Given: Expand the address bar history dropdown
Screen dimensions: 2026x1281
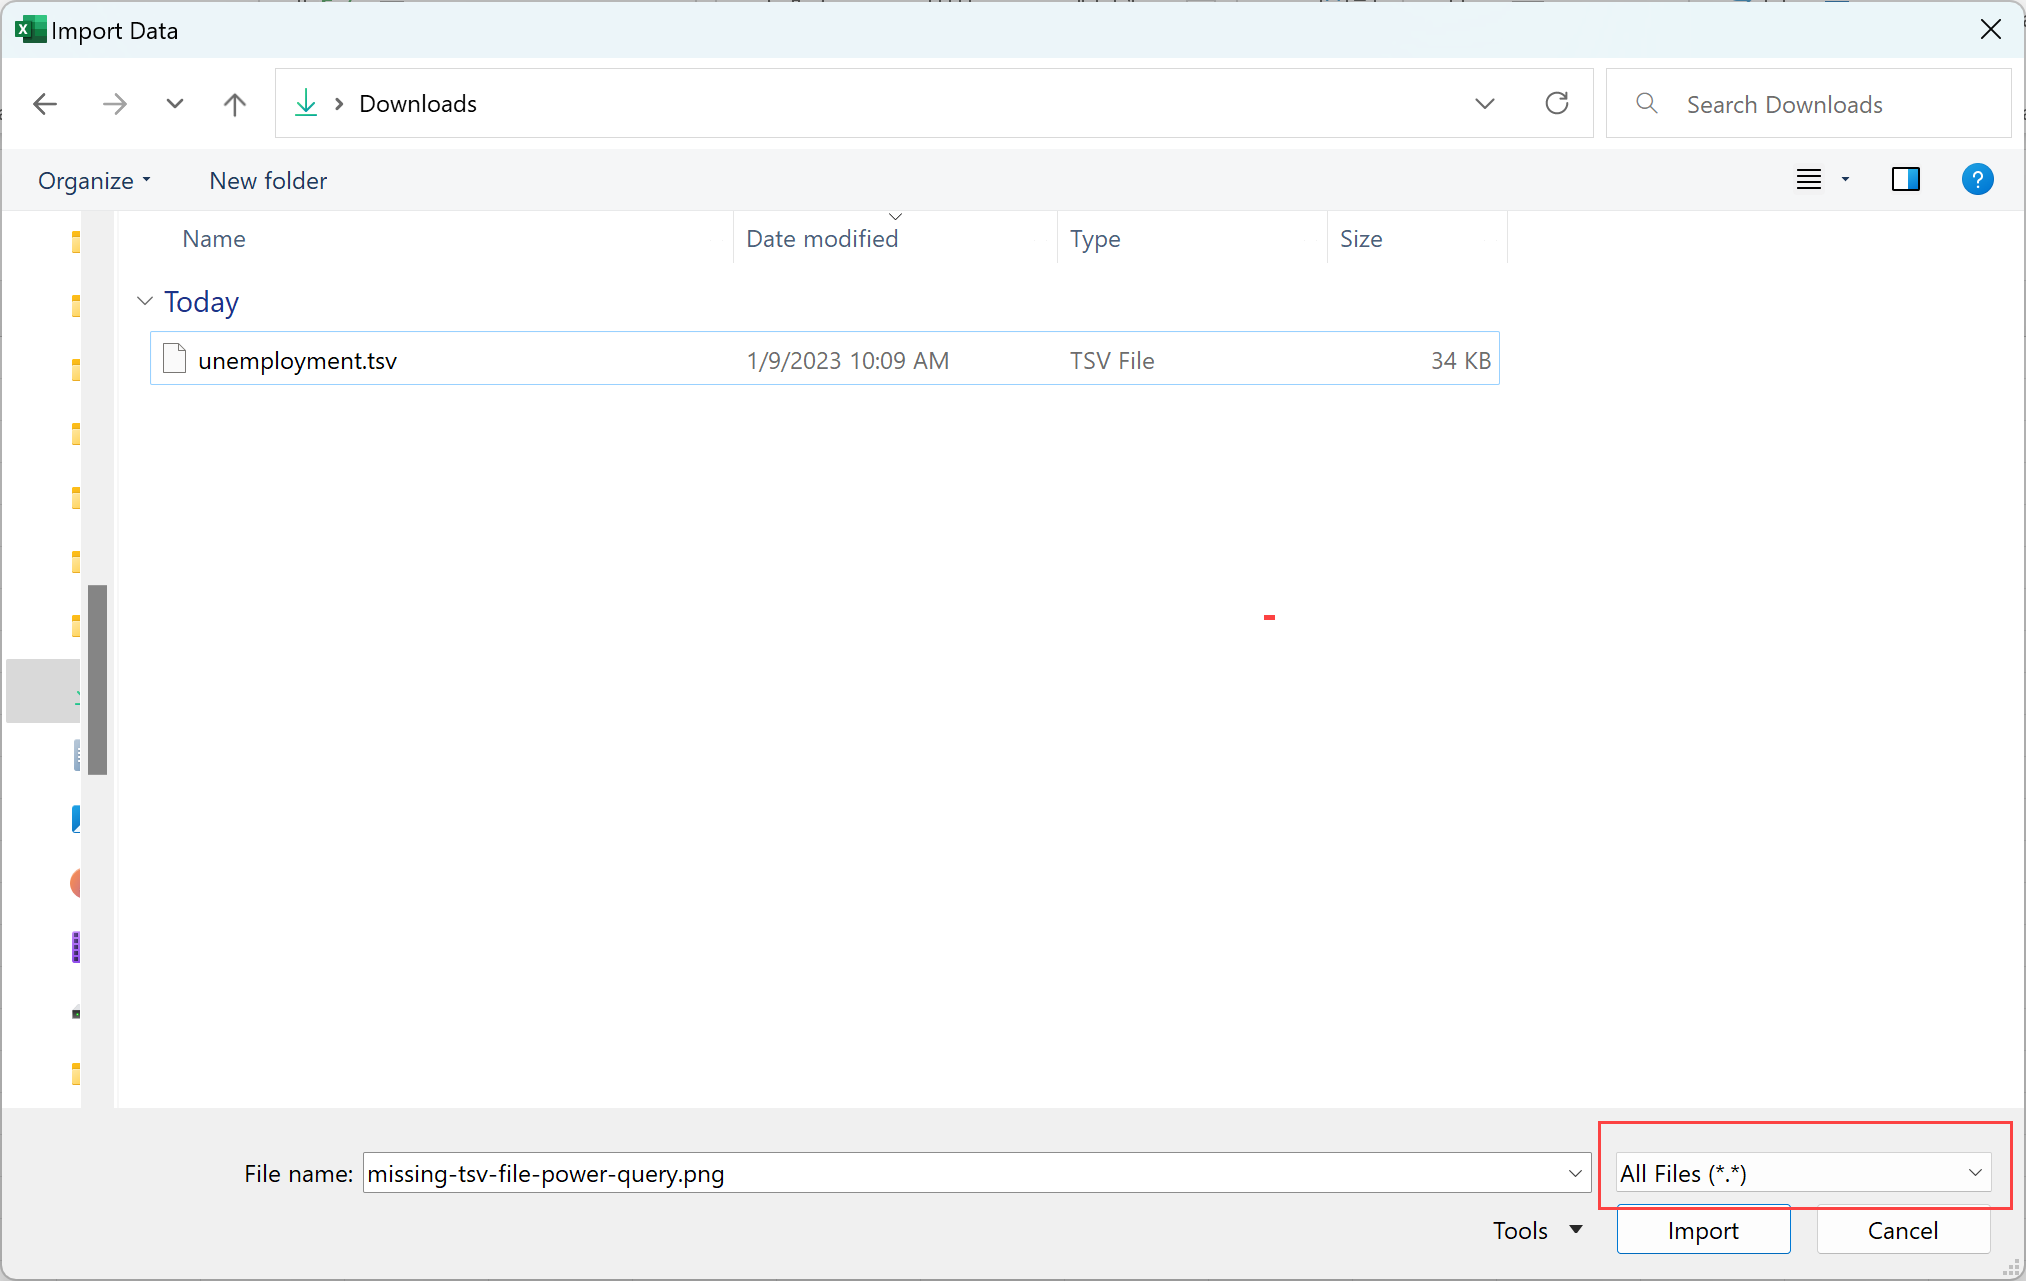Looking at the screenshot, I should point(1485,104).
